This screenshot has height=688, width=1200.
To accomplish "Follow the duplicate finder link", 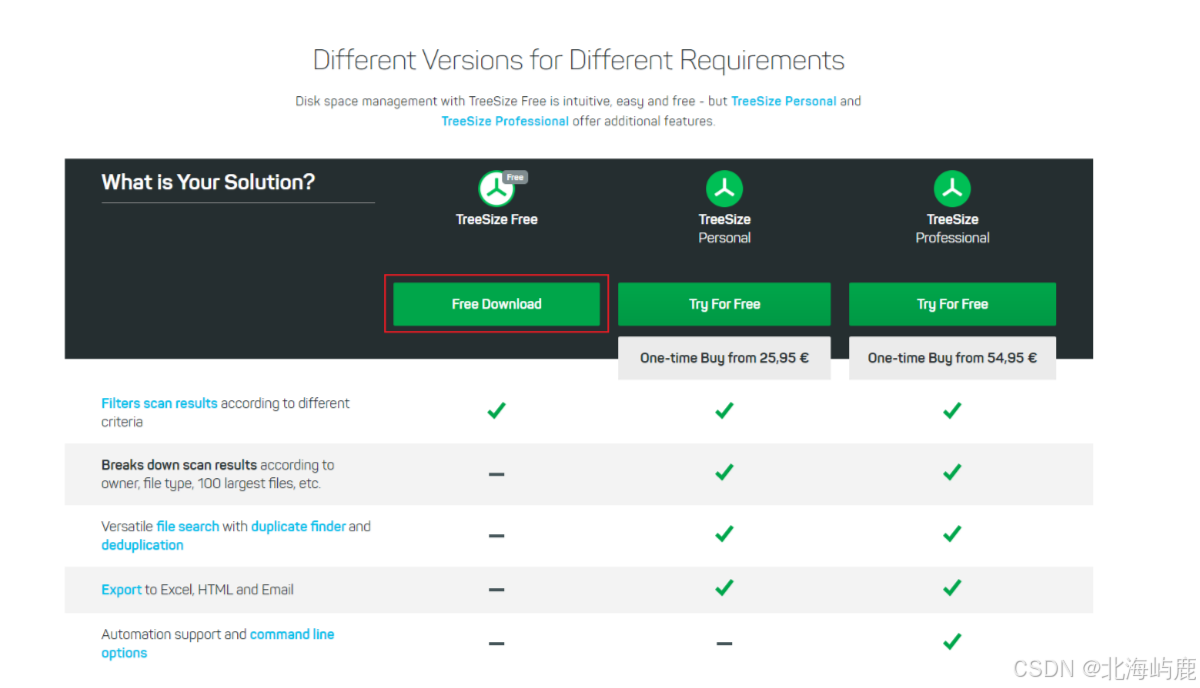I will pyautogui.click(x=298, y=526).
